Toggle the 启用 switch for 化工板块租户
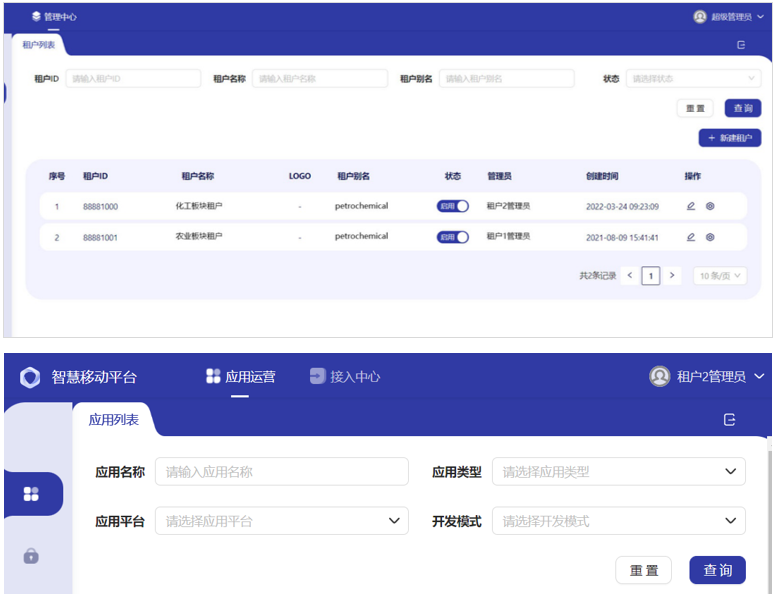Screen dimensions: 775x598 coord(452,207)
